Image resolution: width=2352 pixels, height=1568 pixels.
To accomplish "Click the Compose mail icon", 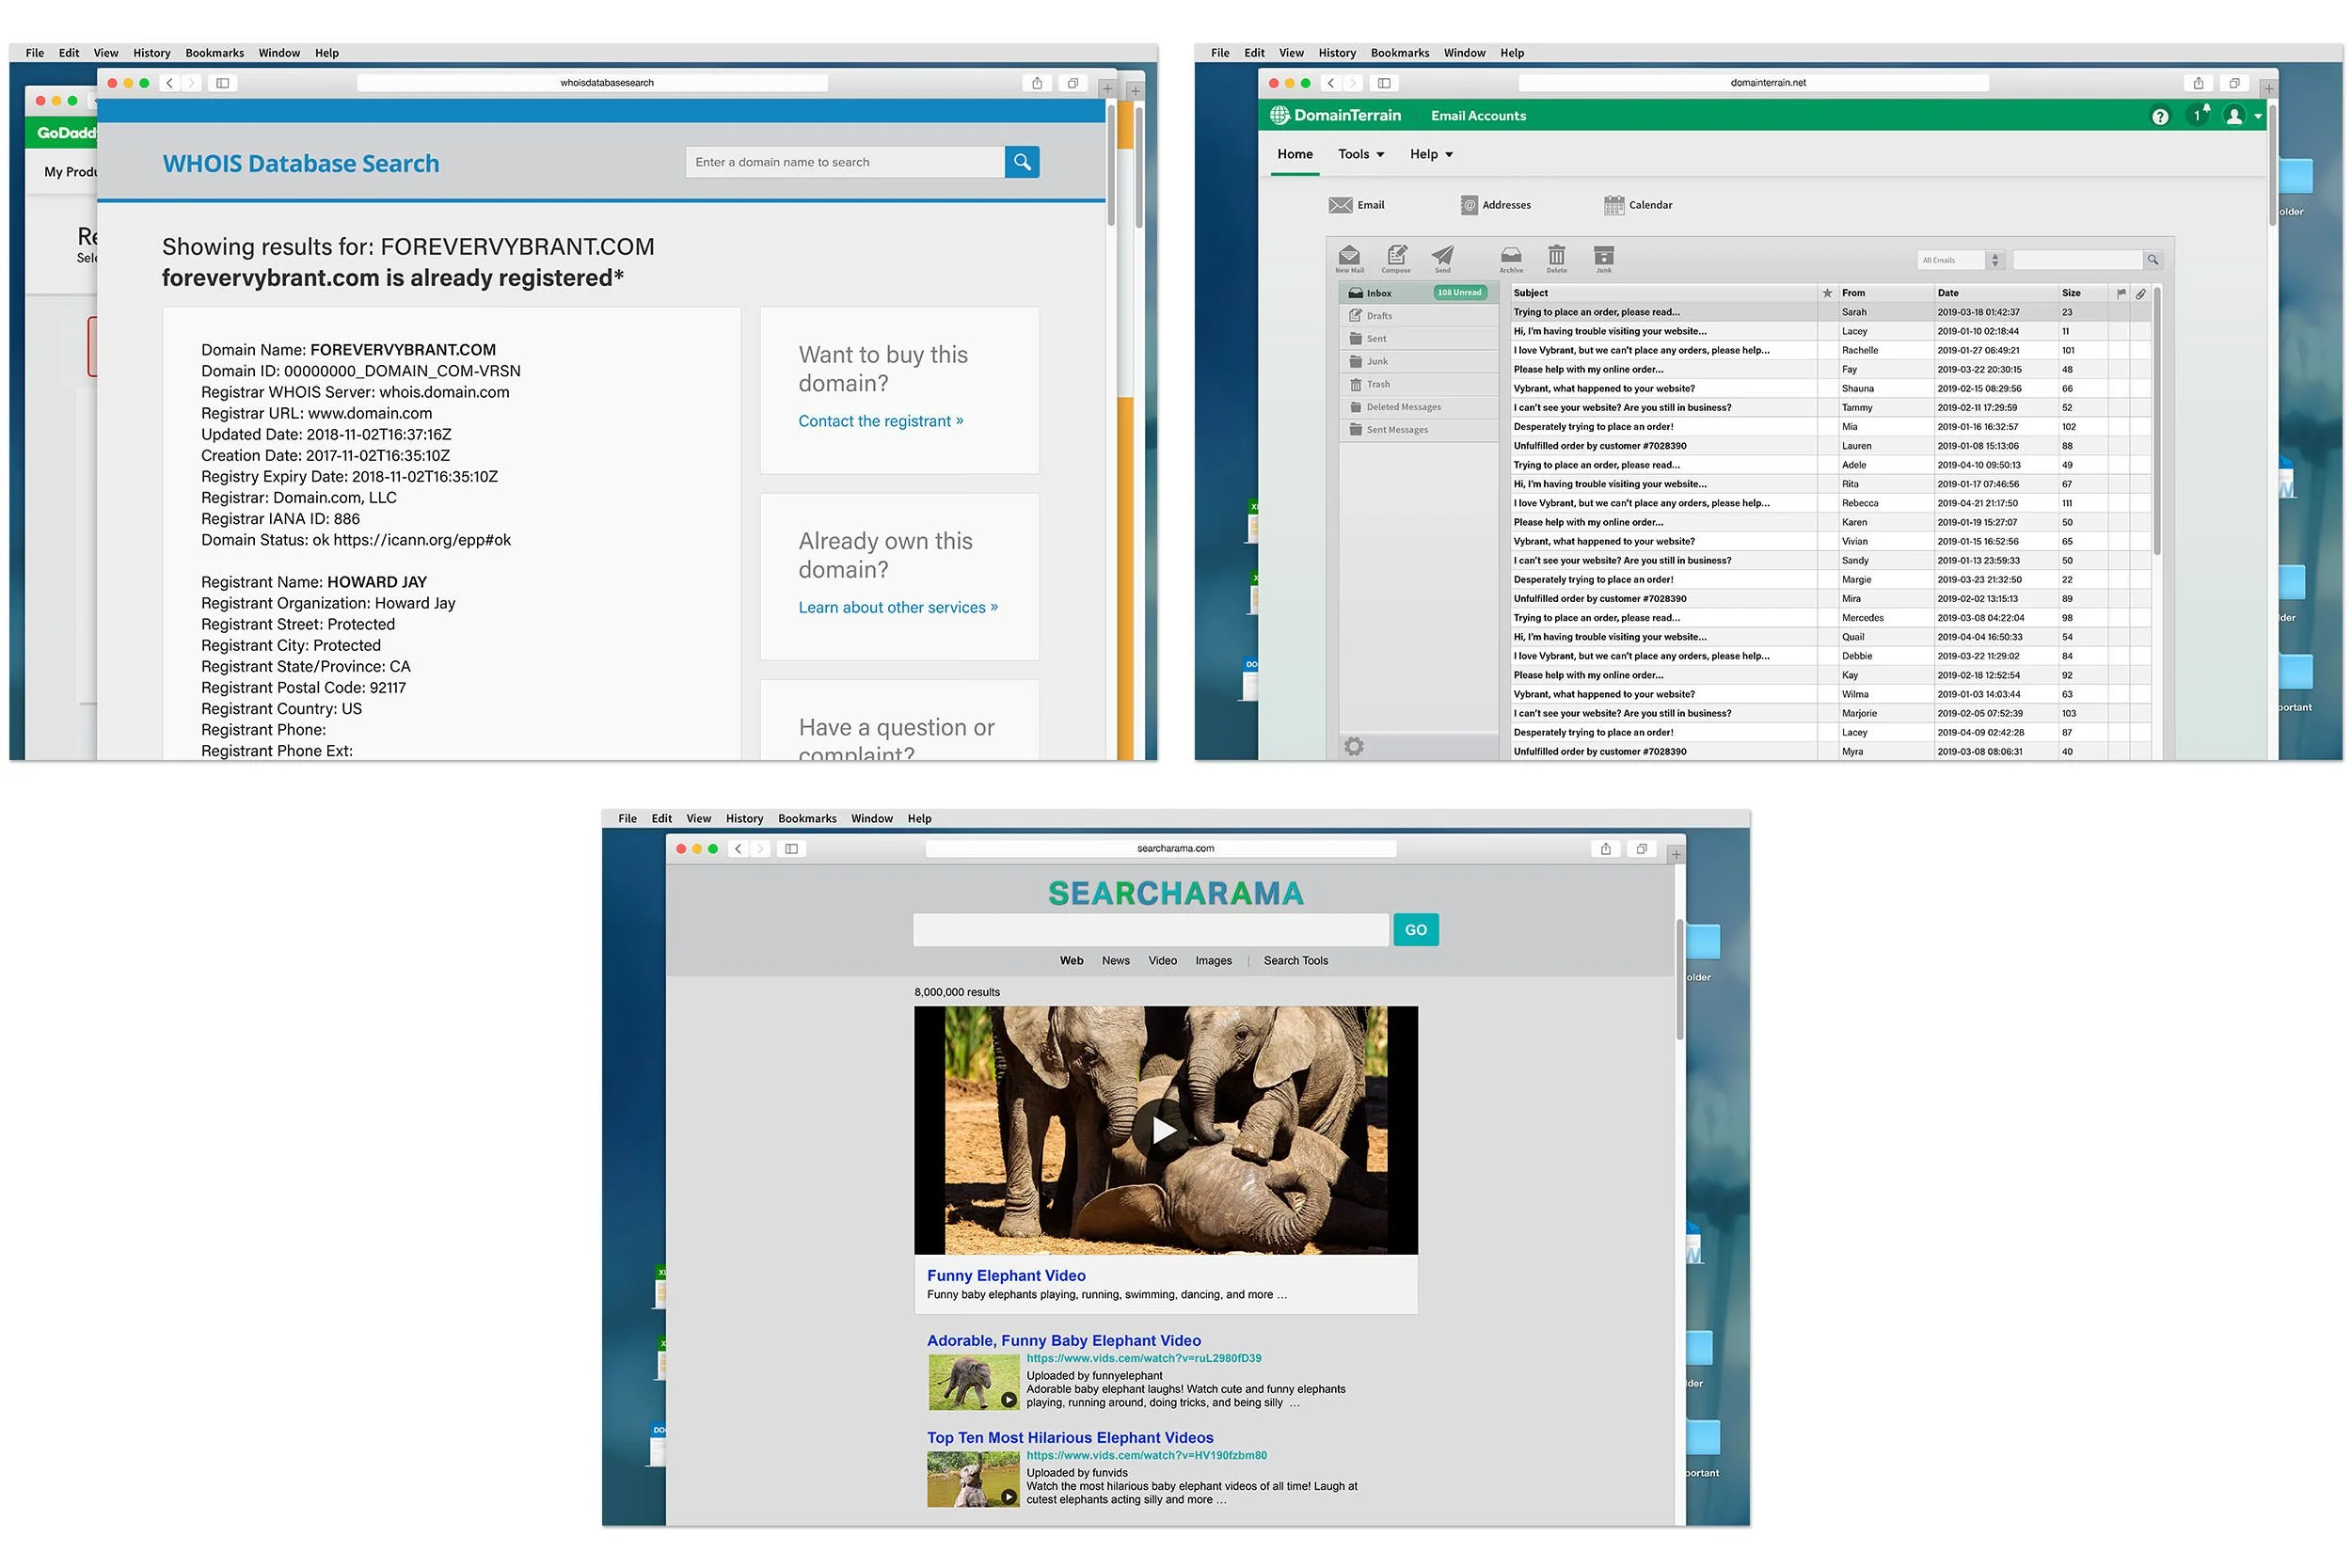I will [1396, 256].
